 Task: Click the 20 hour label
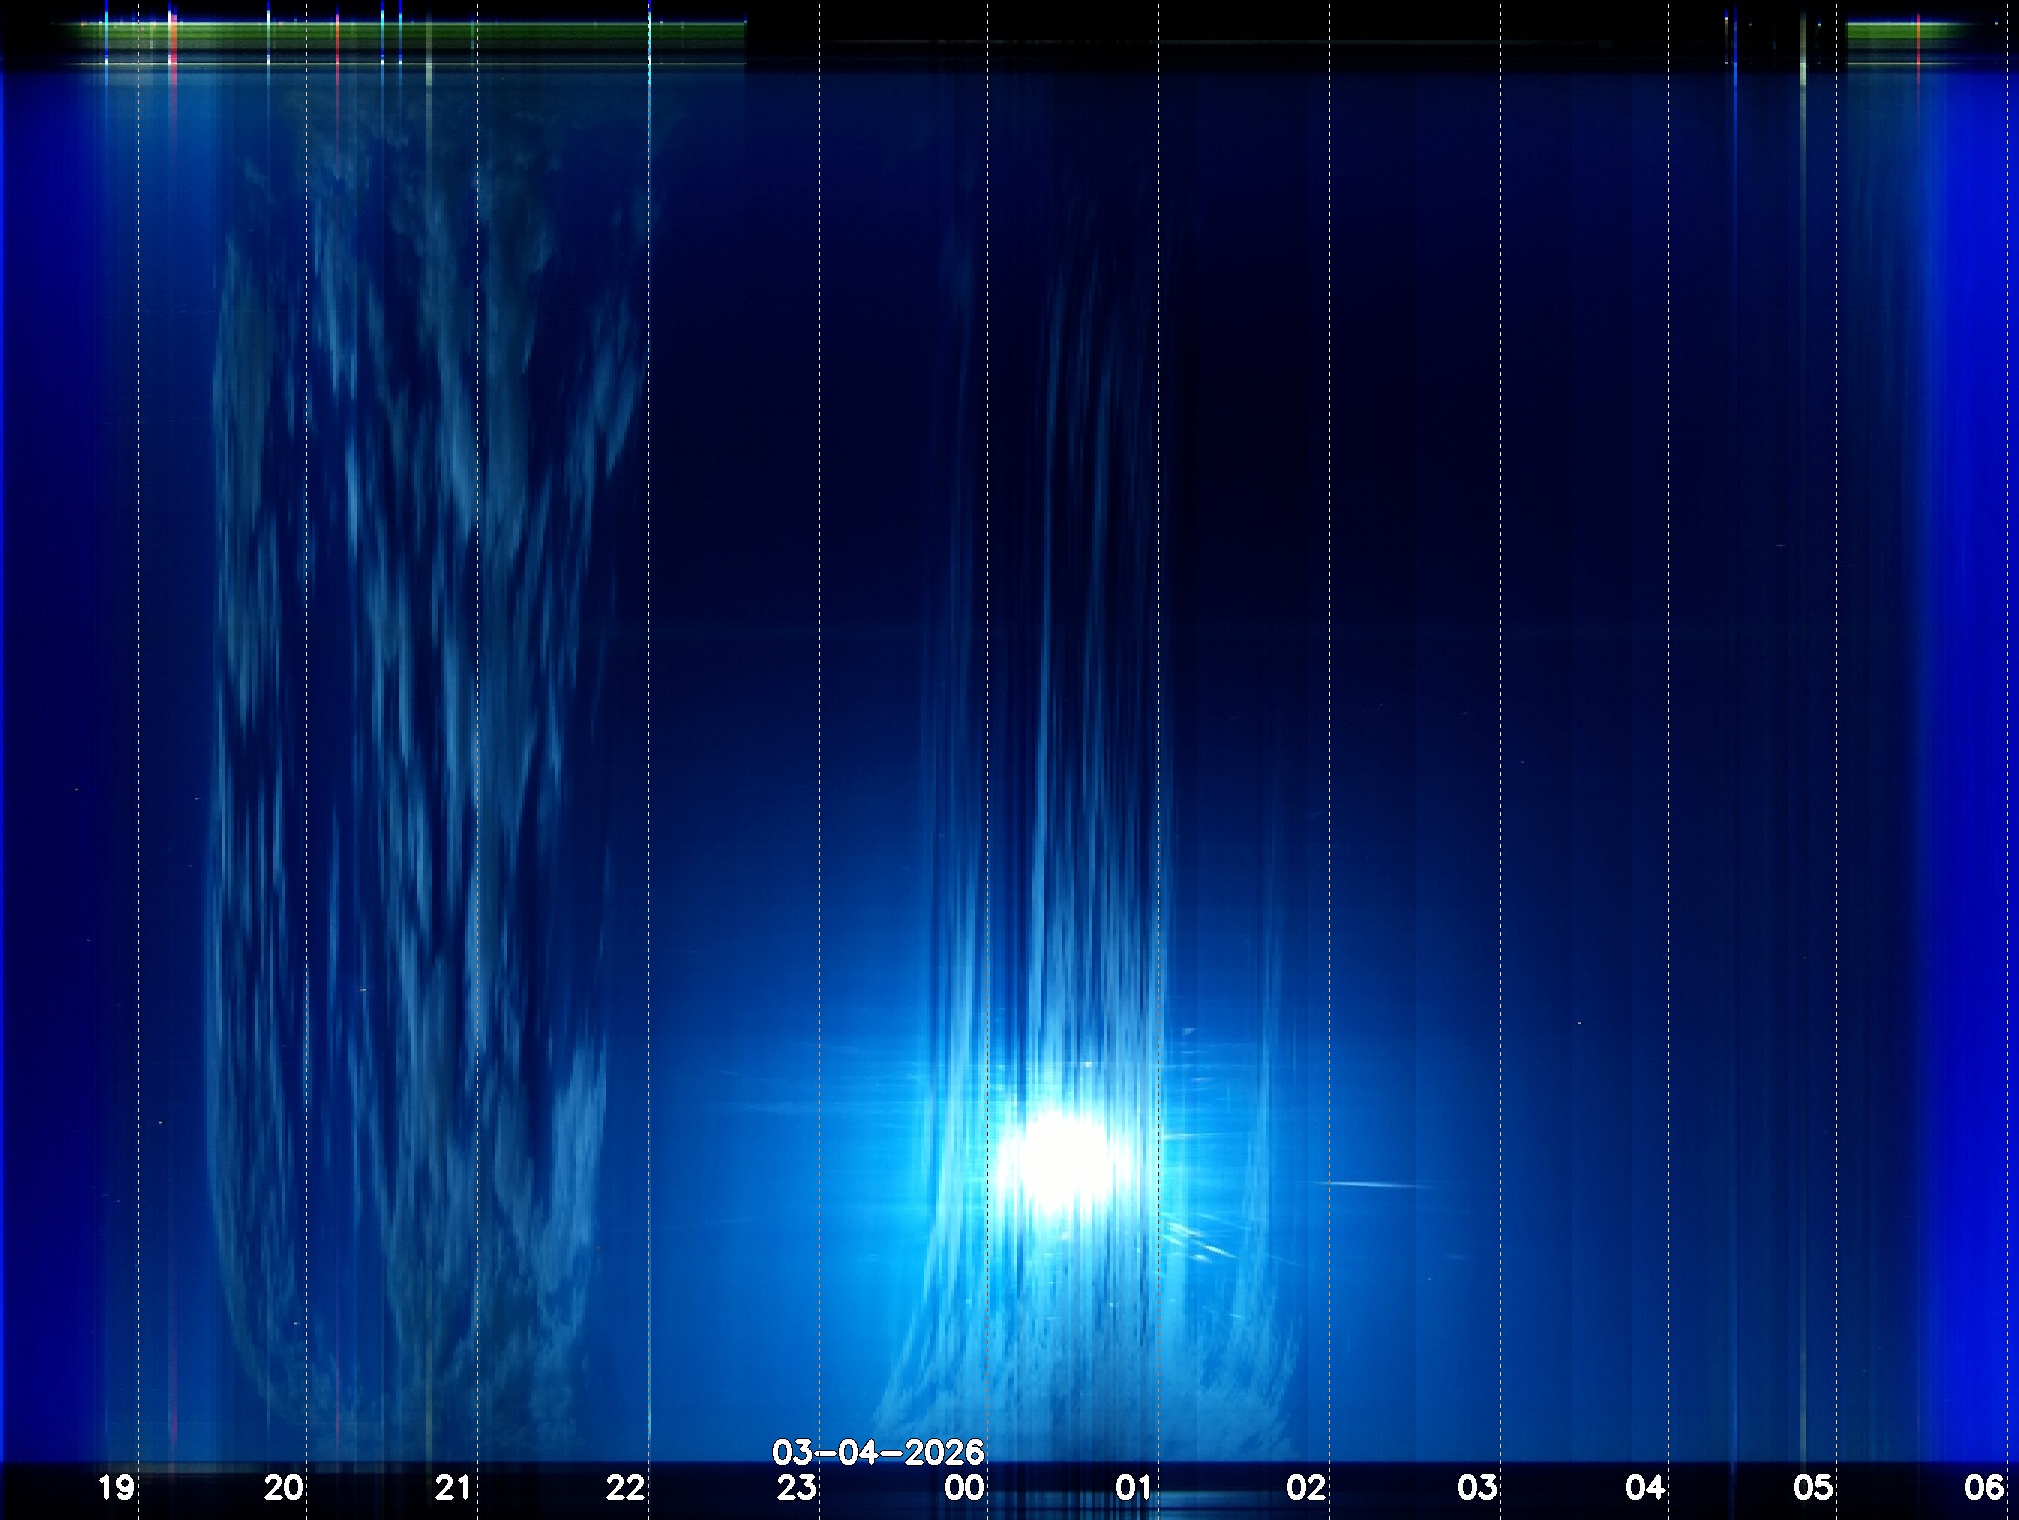tap(284, 1488)
